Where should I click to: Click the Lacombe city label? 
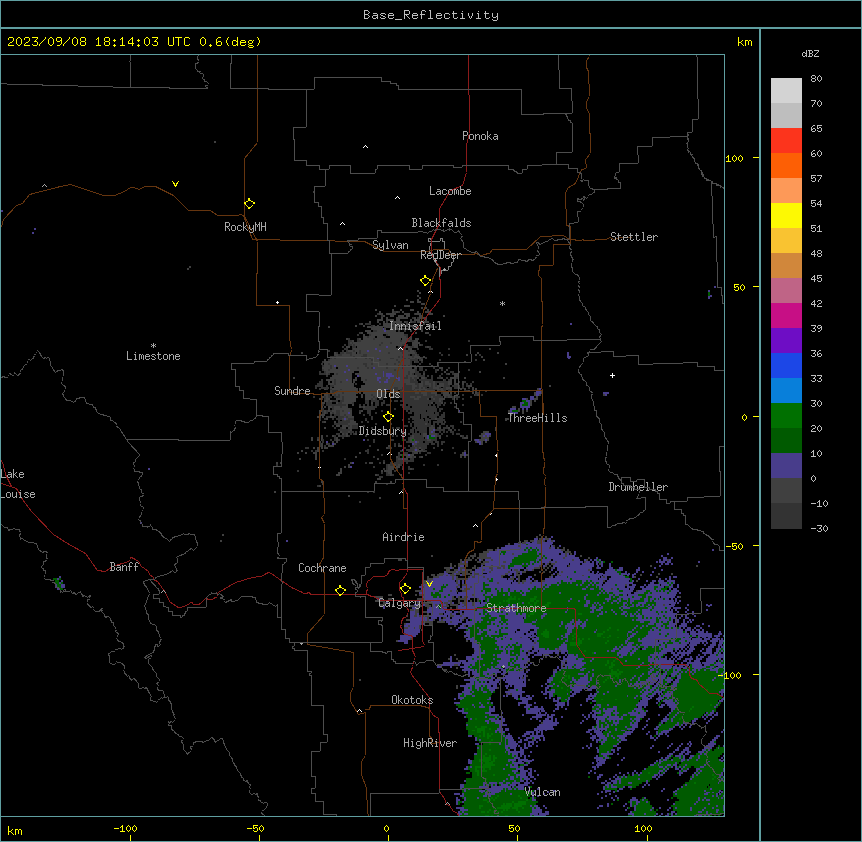[x=450, y=191]
